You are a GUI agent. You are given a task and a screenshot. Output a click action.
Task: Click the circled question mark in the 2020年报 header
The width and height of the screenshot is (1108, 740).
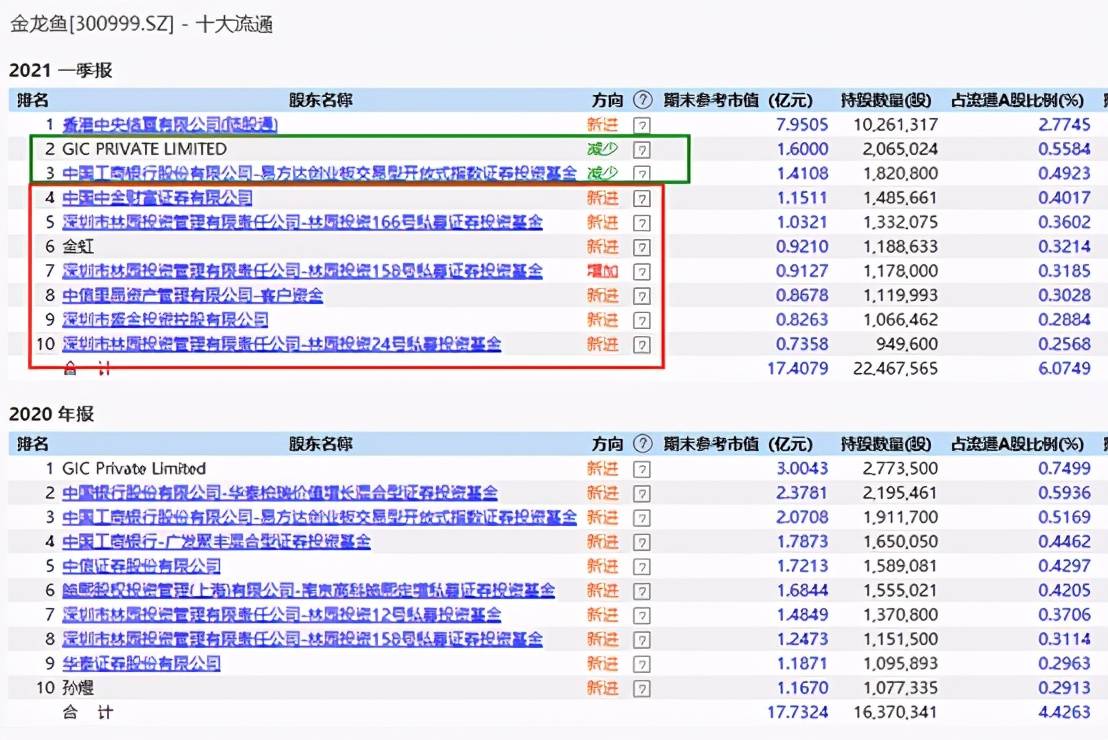click(642, 444)
